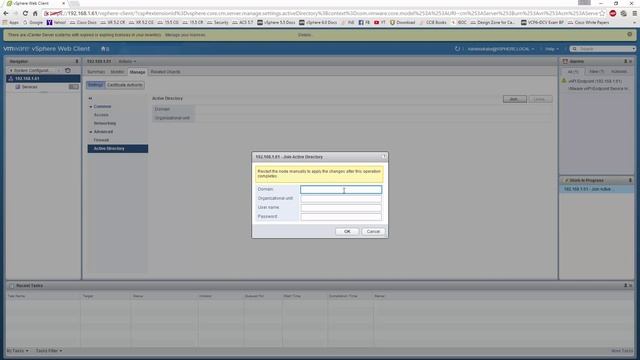Switch to the Related Objects tab
640x360 pixels.
[165, 72]
